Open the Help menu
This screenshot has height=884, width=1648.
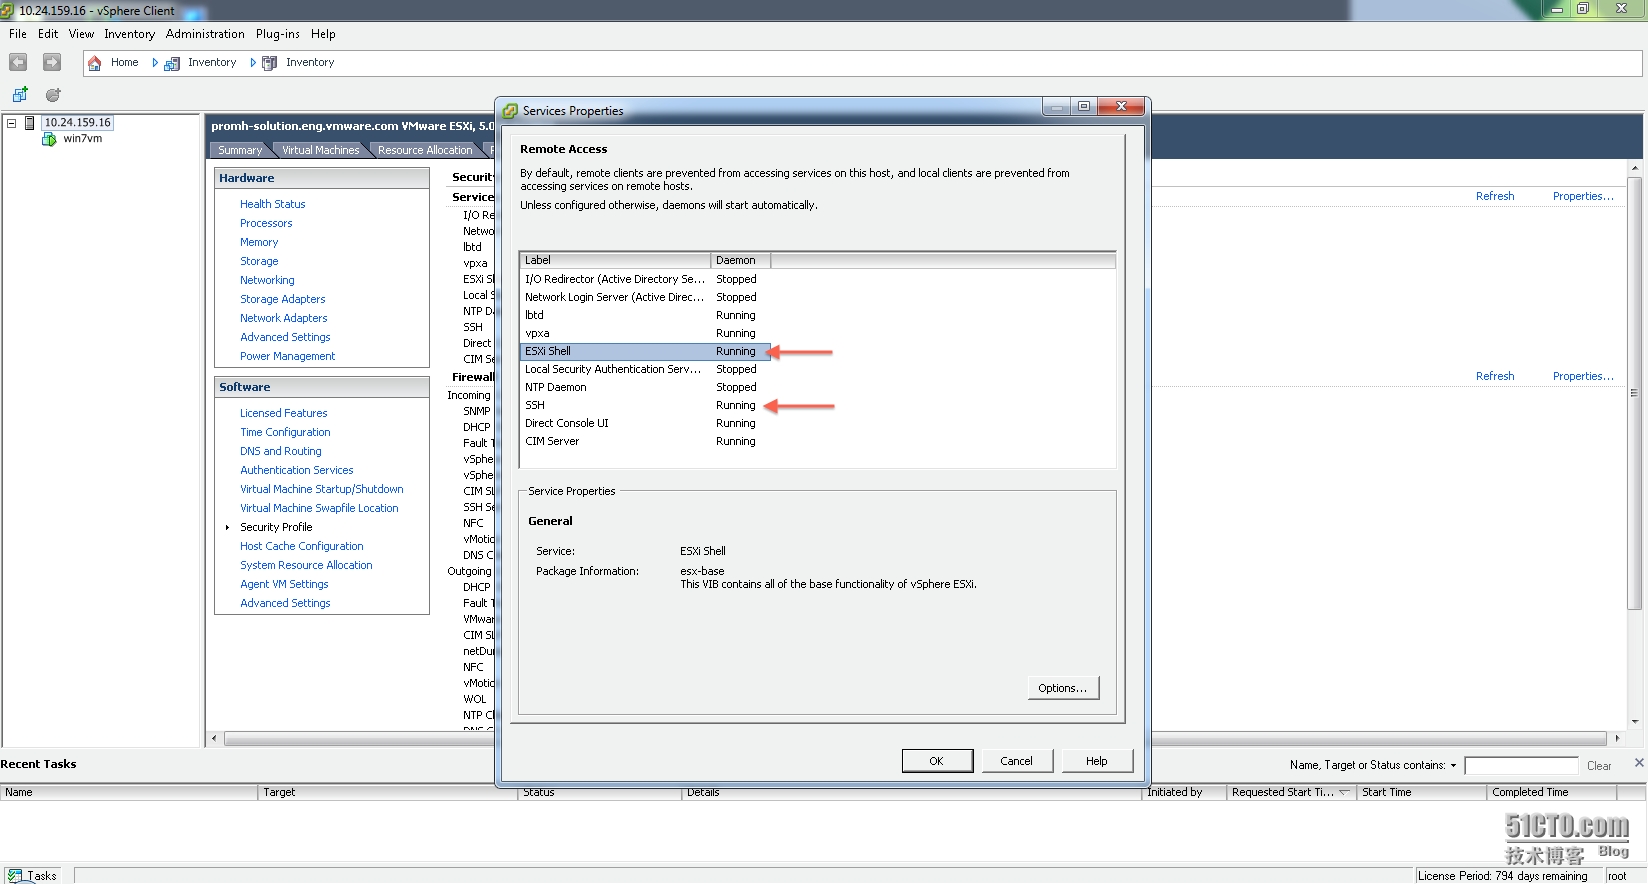(x=323, y=34)
